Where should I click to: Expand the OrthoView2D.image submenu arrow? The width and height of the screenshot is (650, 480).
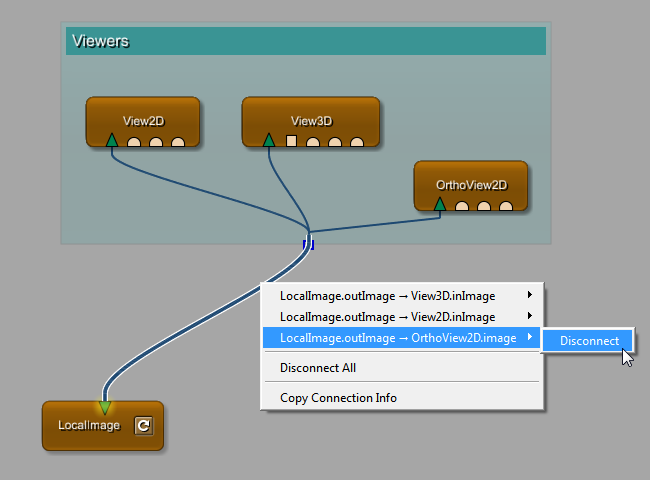tap(530, 338)
